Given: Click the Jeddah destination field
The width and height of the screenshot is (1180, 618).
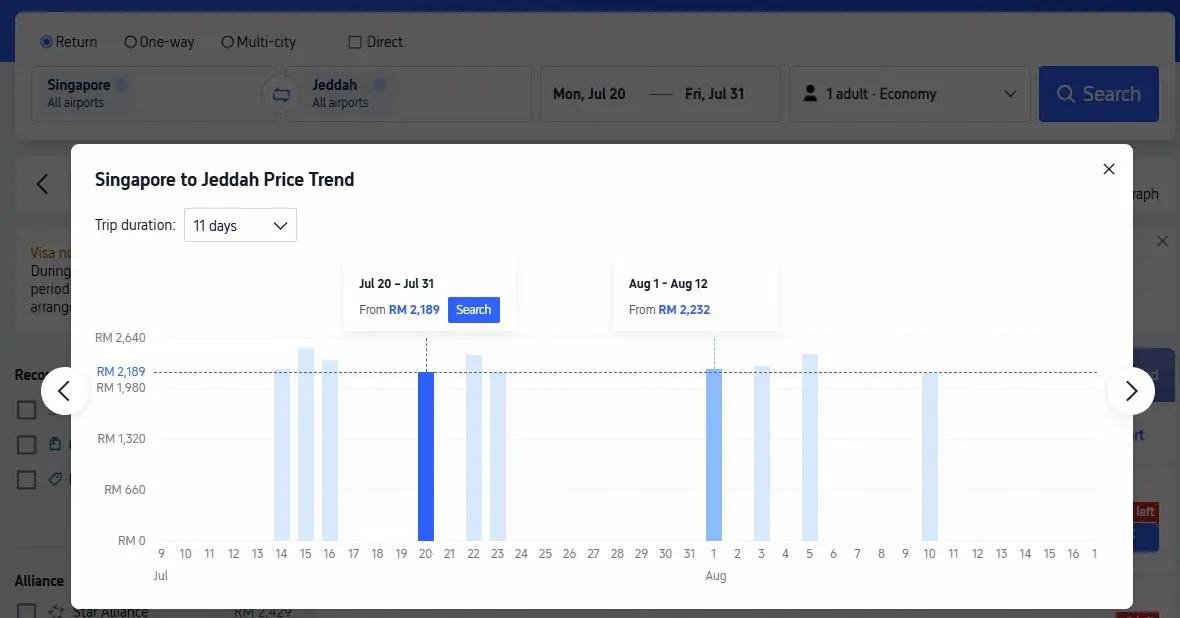Looking at the screenshot, I should click(x=409, y=94).
